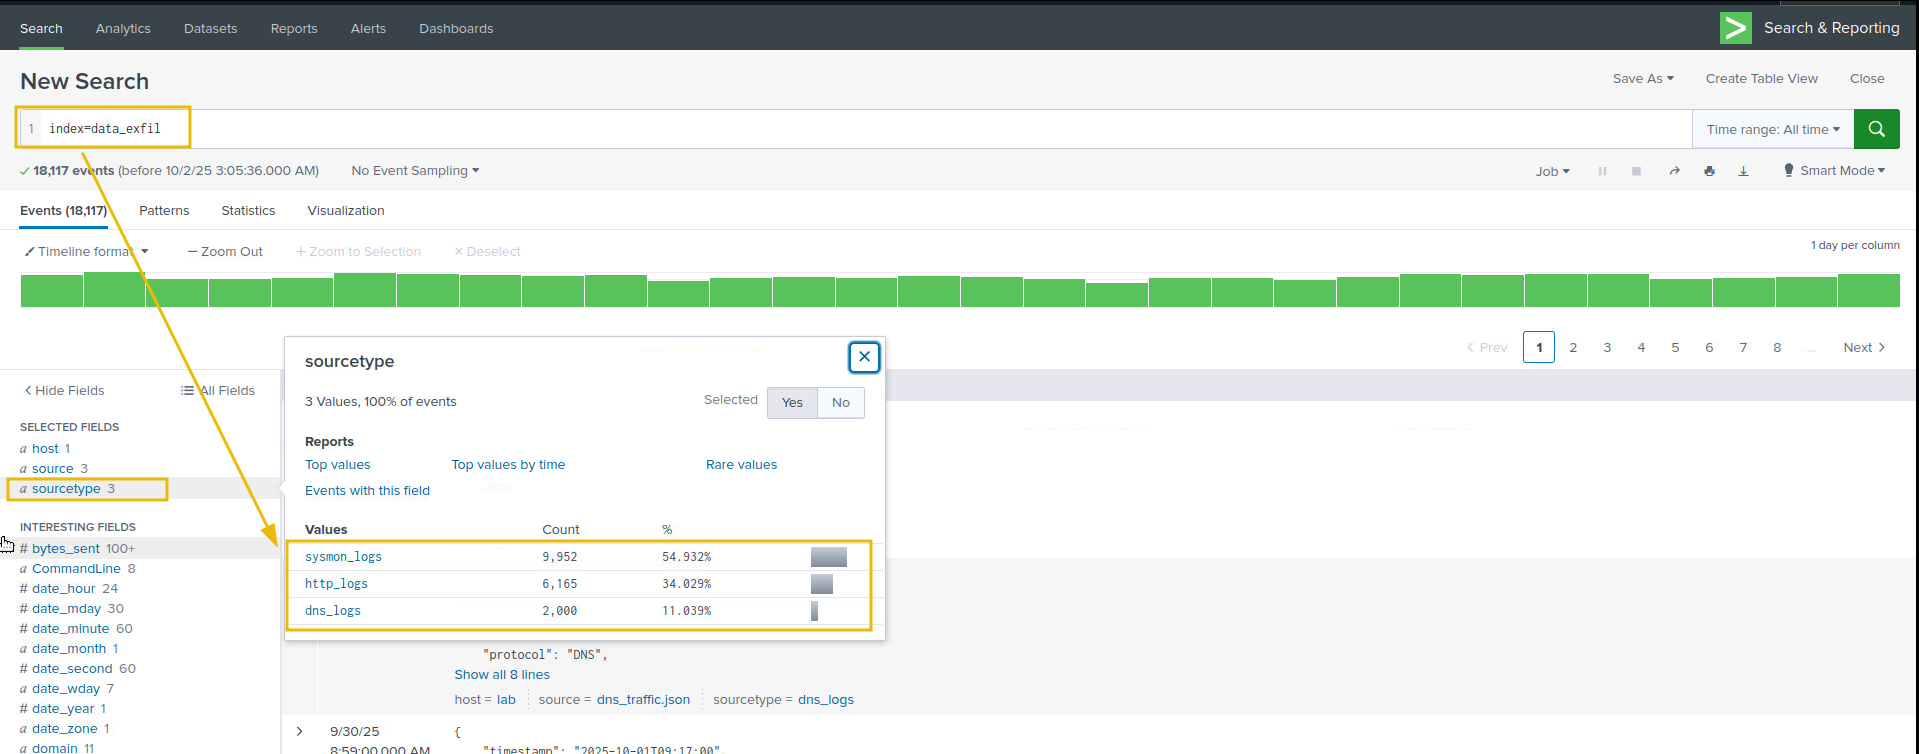Click the http_logs percentage bar
The width and height of the screenshot is (1919, 754).
coord(822,584)
